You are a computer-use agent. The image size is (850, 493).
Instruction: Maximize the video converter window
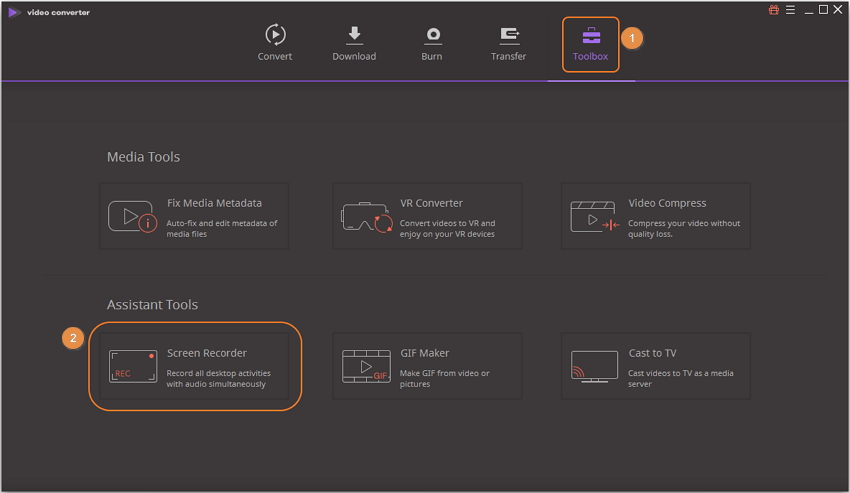[x=823, y=10]
